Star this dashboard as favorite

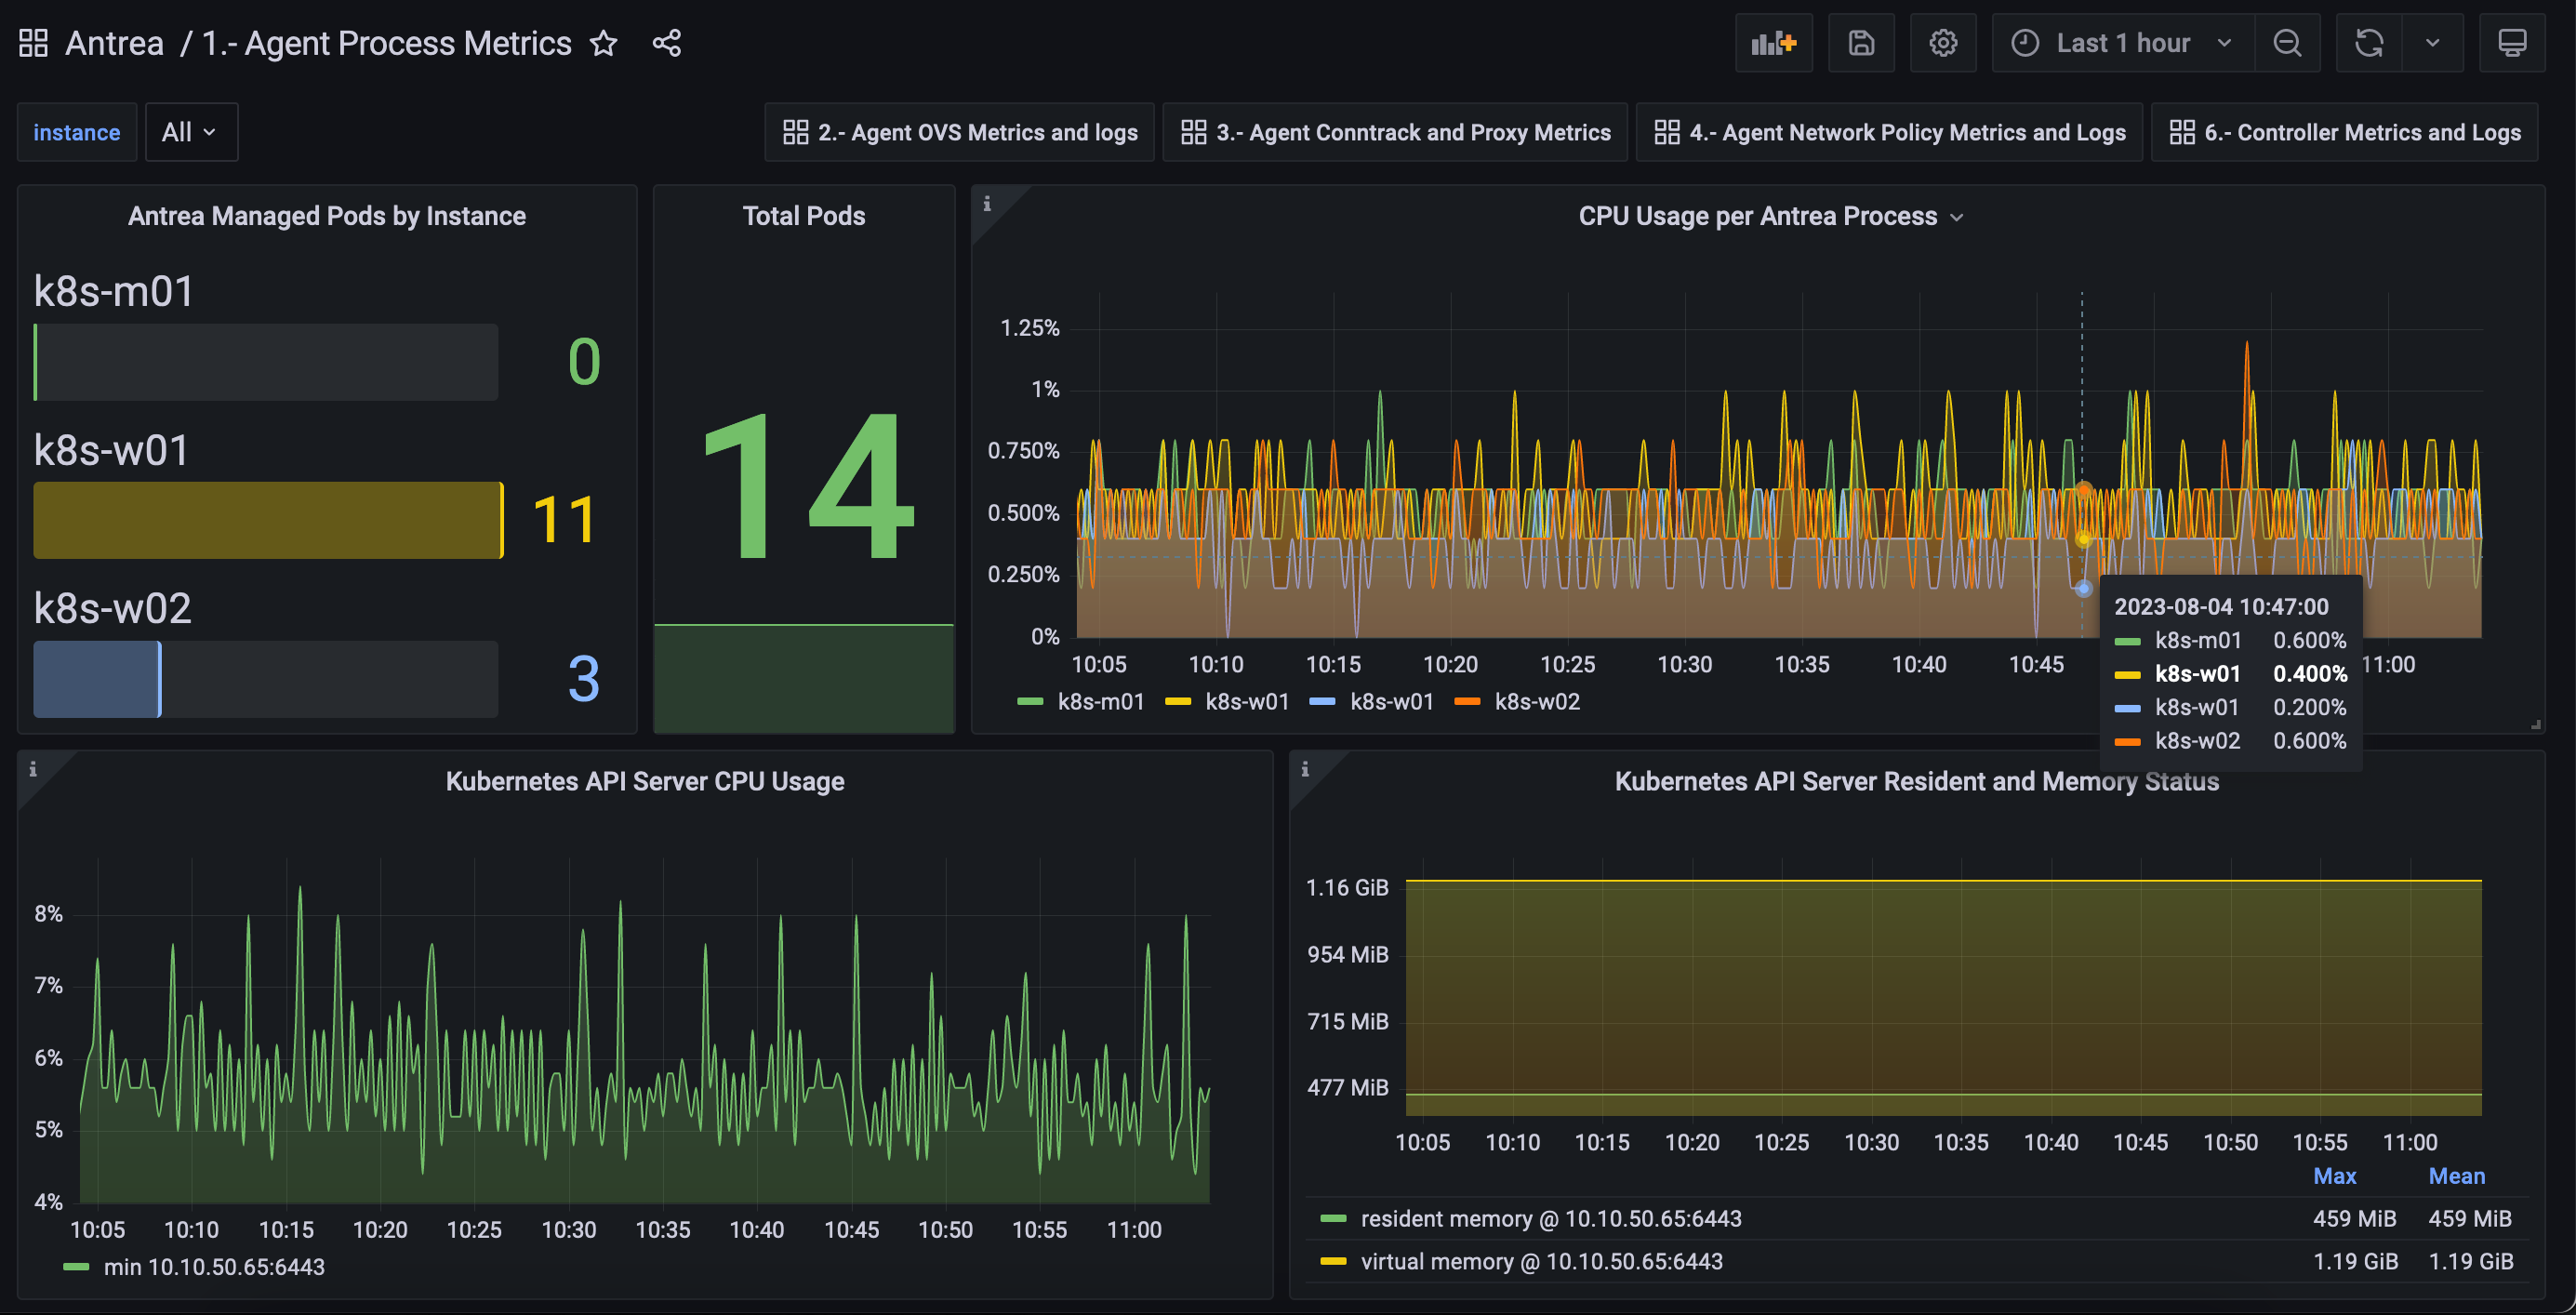(603, 43)
